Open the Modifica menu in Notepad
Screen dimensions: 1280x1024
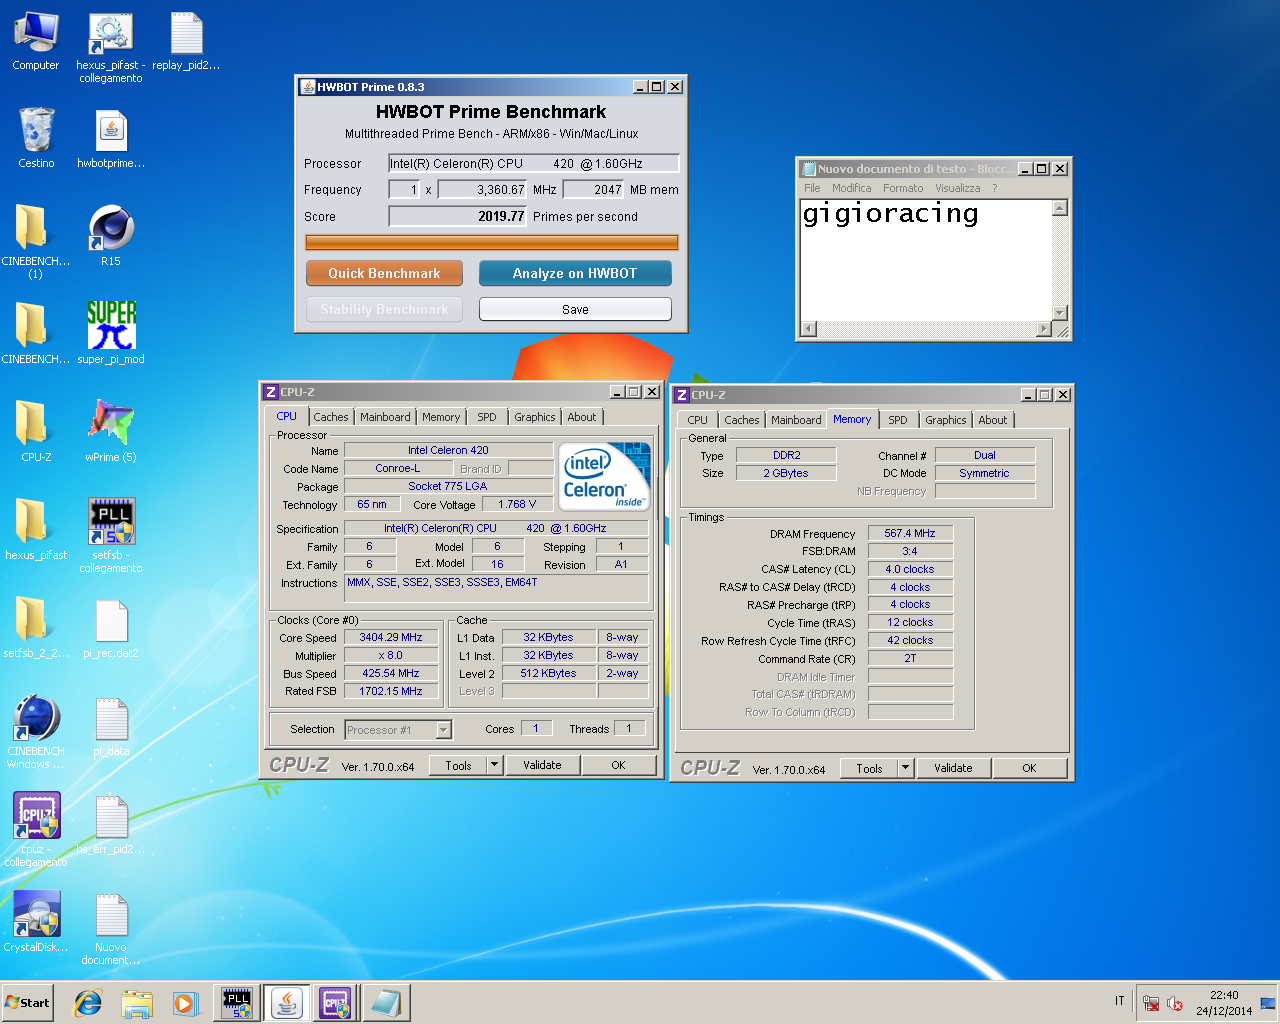tap(851, 188)
